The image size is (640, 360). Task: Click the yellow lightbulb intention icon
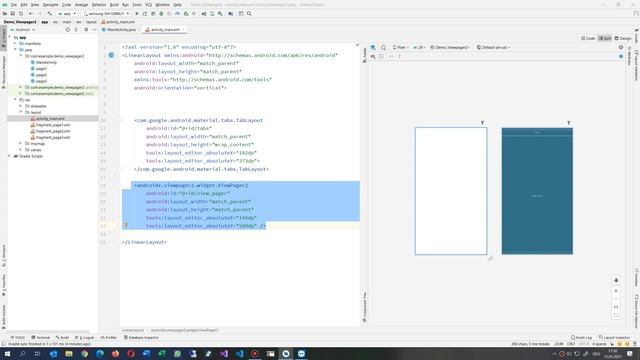point(126,225)
